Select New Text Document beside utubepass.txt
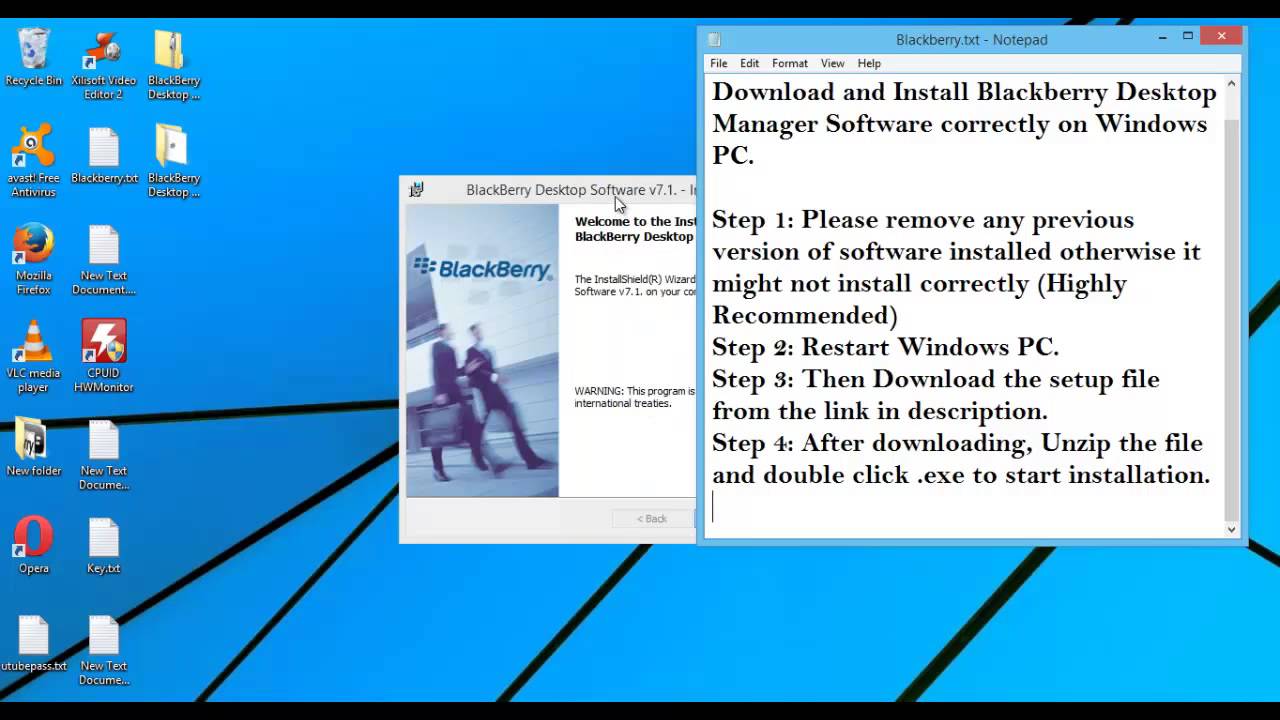 104,650
